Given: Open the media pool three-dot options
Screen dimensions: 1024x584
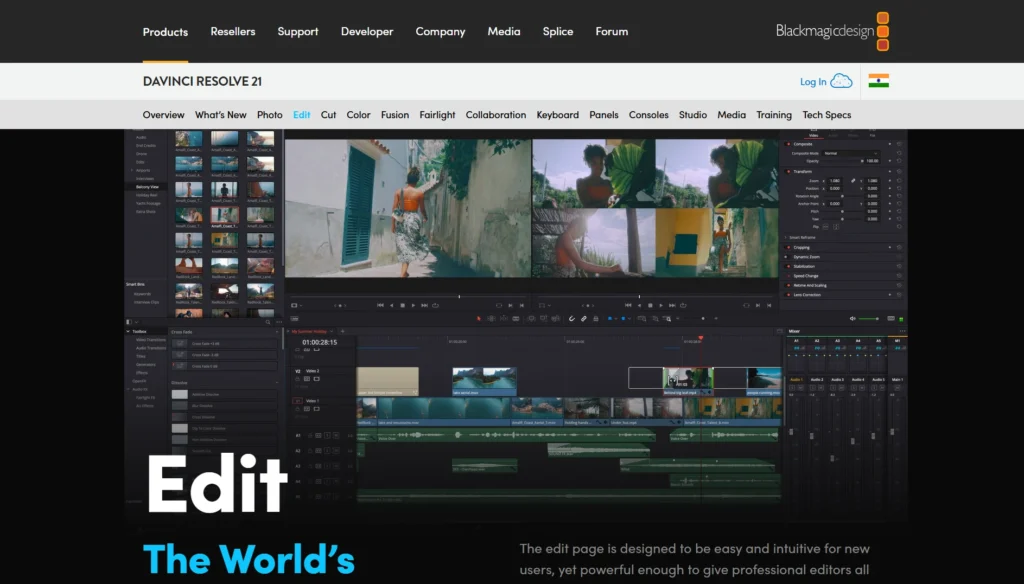Looking at the screenshot, I should [280, 322].
